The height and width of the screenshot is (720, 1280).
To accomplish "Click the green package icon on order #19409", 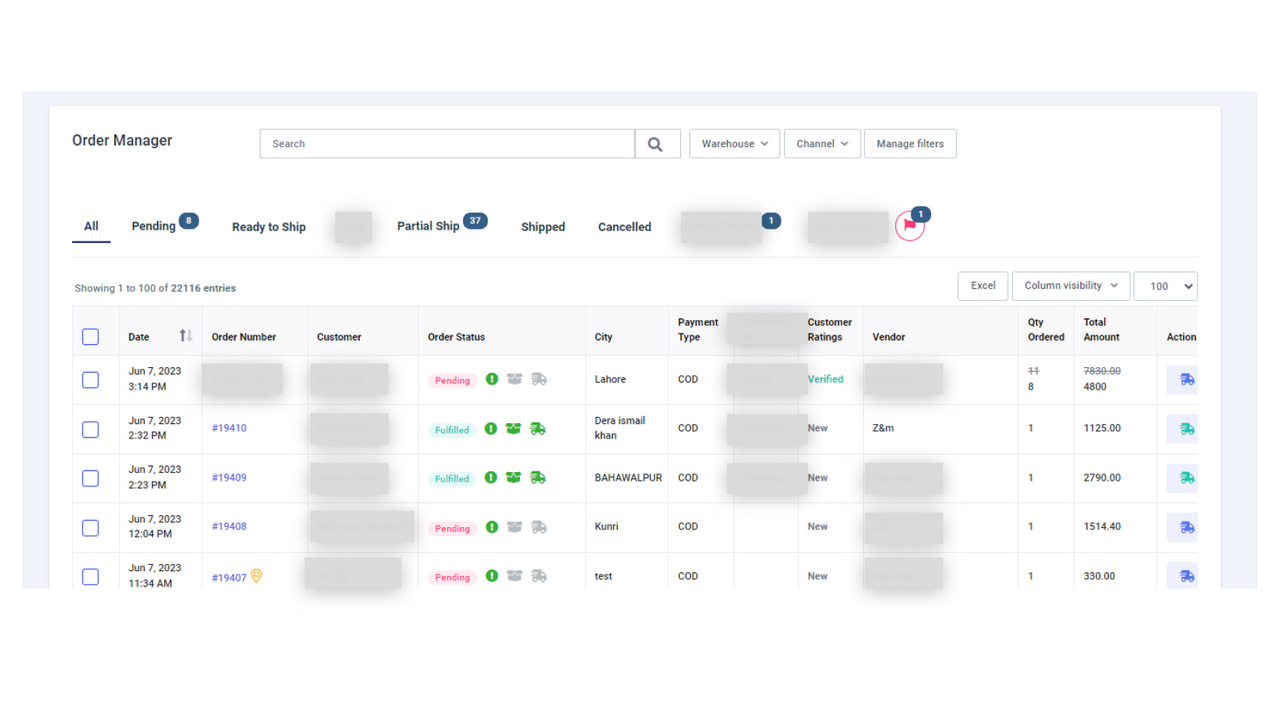I will (x=513, y=478).
